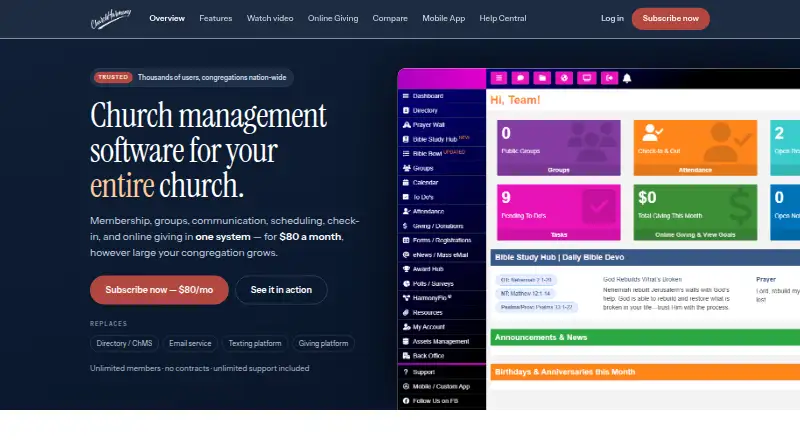Click the Subscribe now button in header
Image resolution: width=800 pixels, height=440 pixels.
point(670,18)
